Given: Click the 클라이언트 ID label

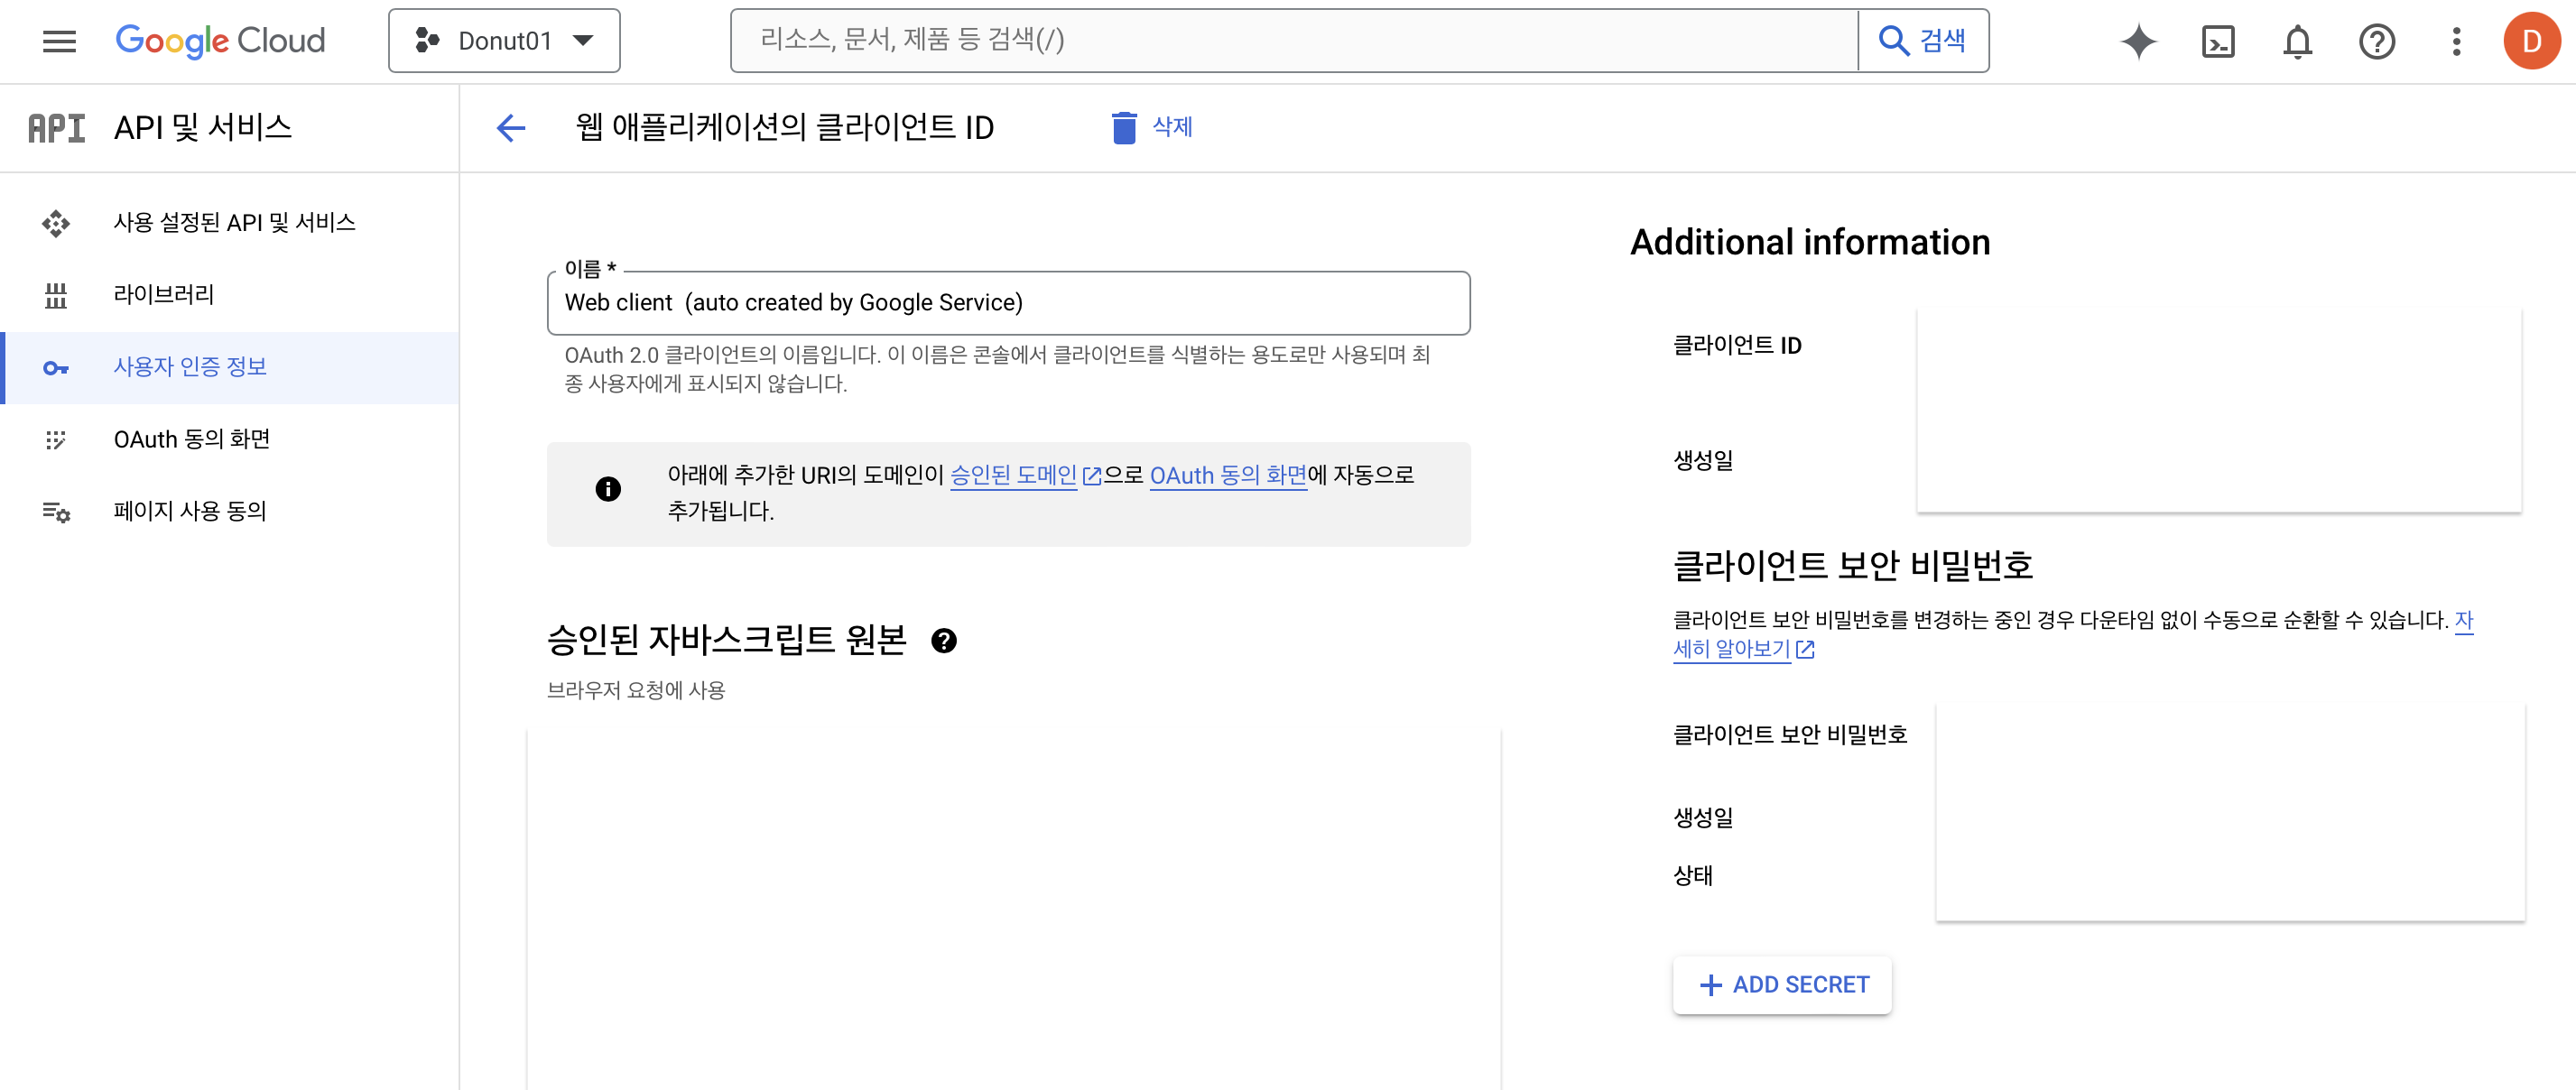Looking at the screenshot, I should pyautogui.click(x=1737, y=346).
